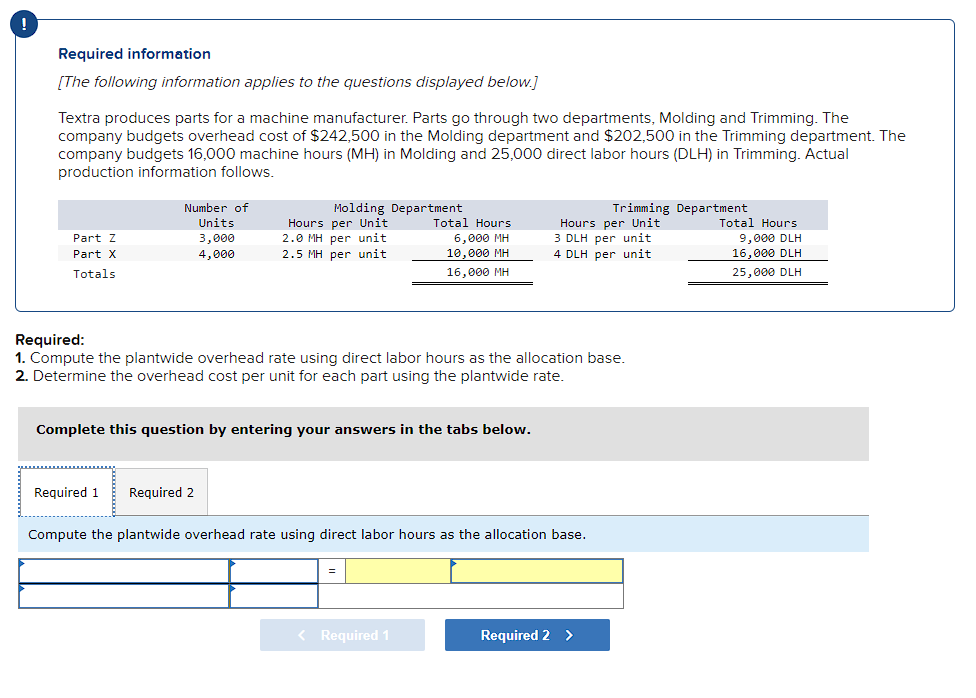976x698 pixels.
Task: Click the exclamation alert icon
Action: [24, 24]
